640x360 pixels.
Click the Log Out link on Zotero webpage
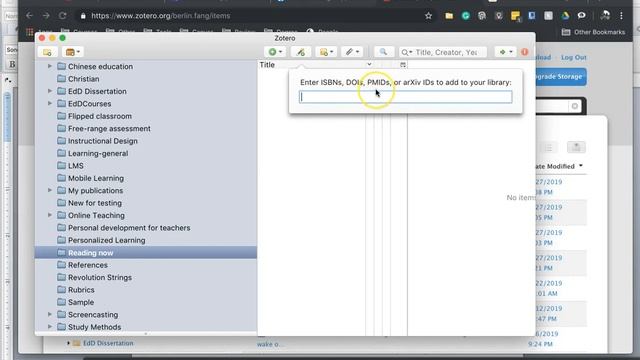point(573,58)
